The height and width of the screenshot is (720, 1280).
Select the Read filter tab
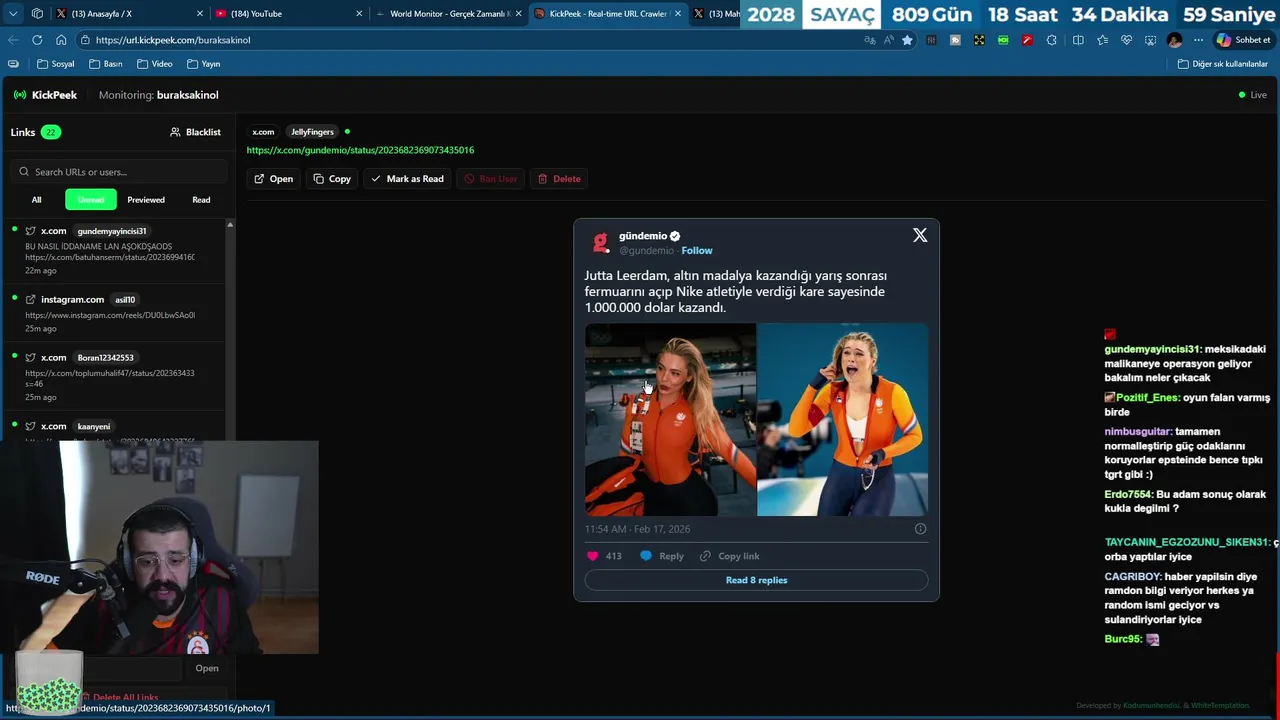click(201, 200)
